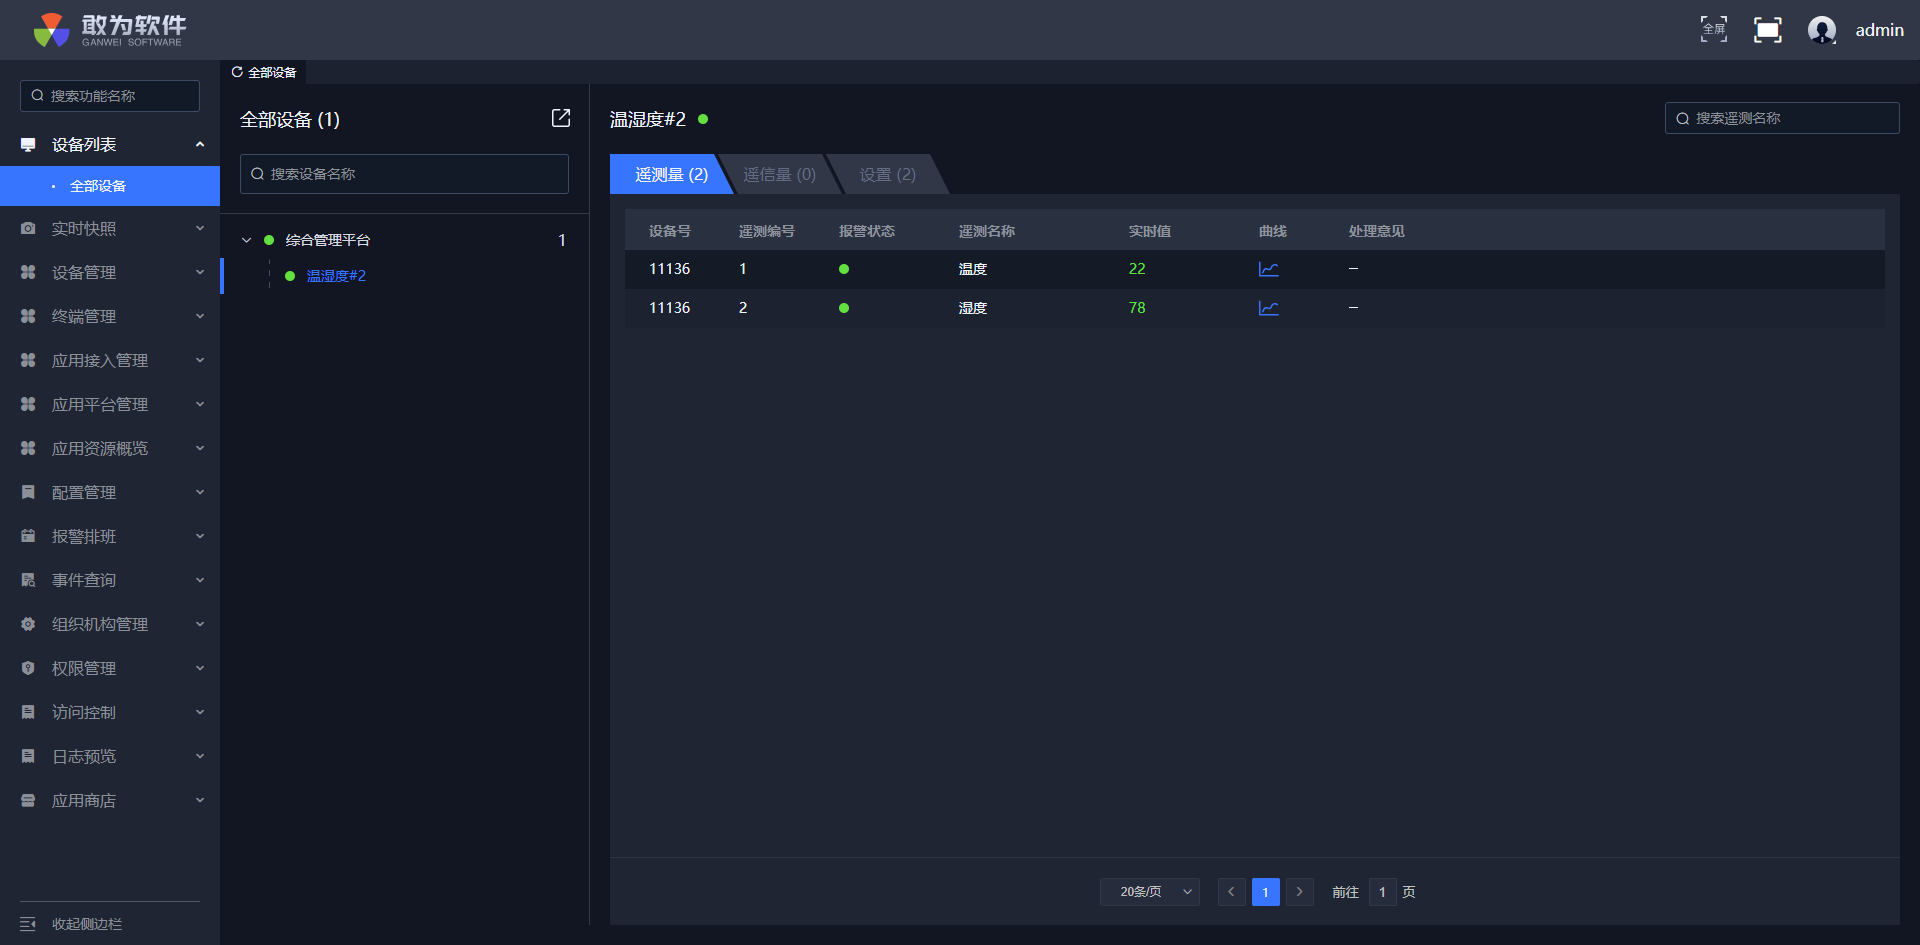Switch to the 遥信量 (0) tab
Viewport: 1920px width, 945px height.
pos(779,174)
